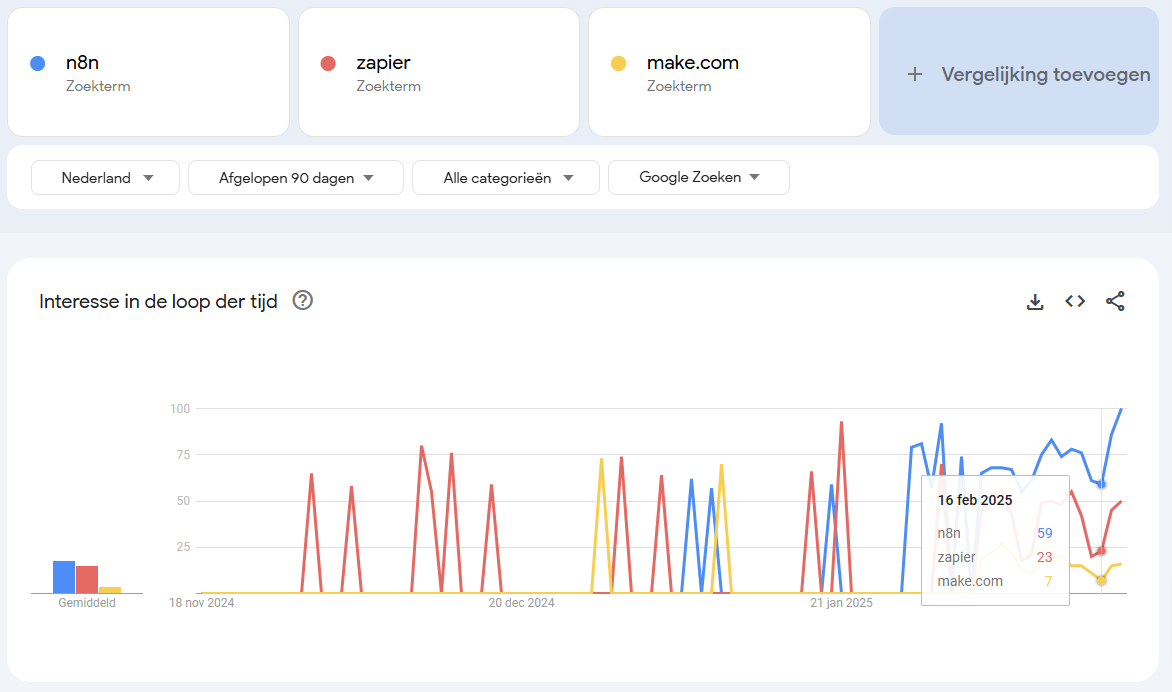Image resolution: width=1172 pixels, height=692 pixels.
Task: Click the yellow make.com color dot
Action: 618,64
